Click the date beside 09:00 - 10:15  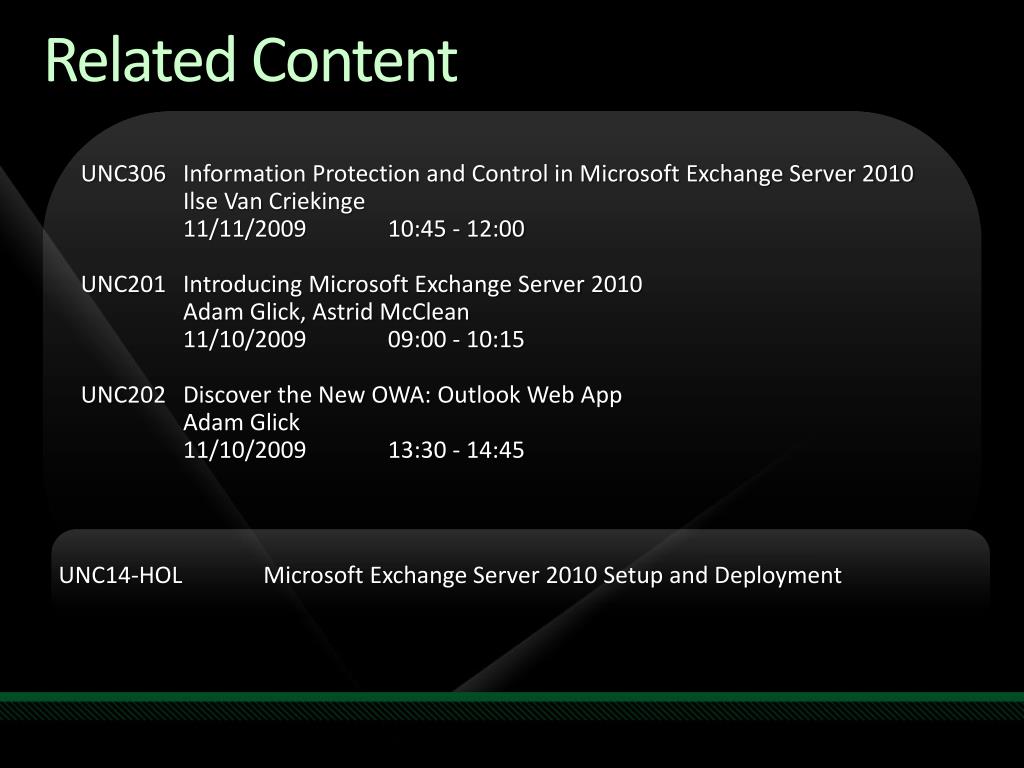244,339
